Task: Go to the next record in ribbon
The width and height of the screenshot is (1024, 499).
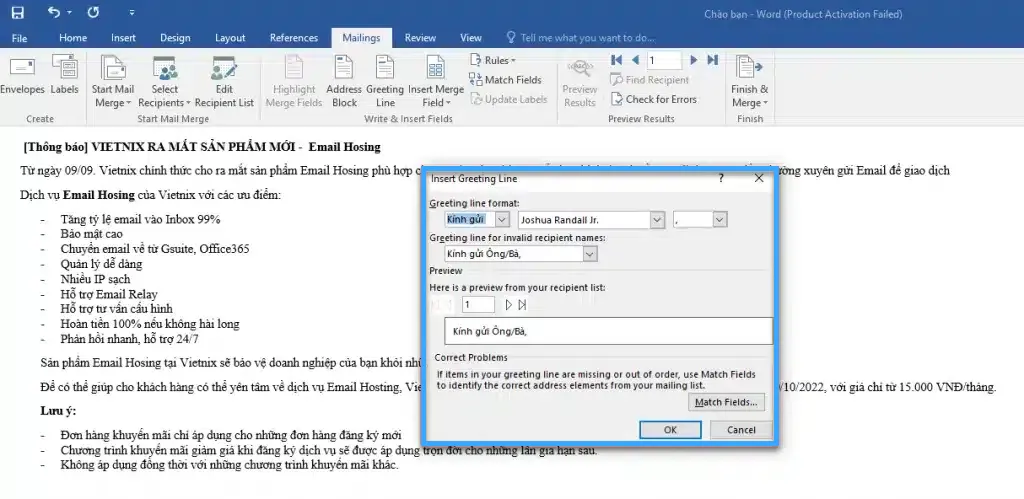Action: 694,60
